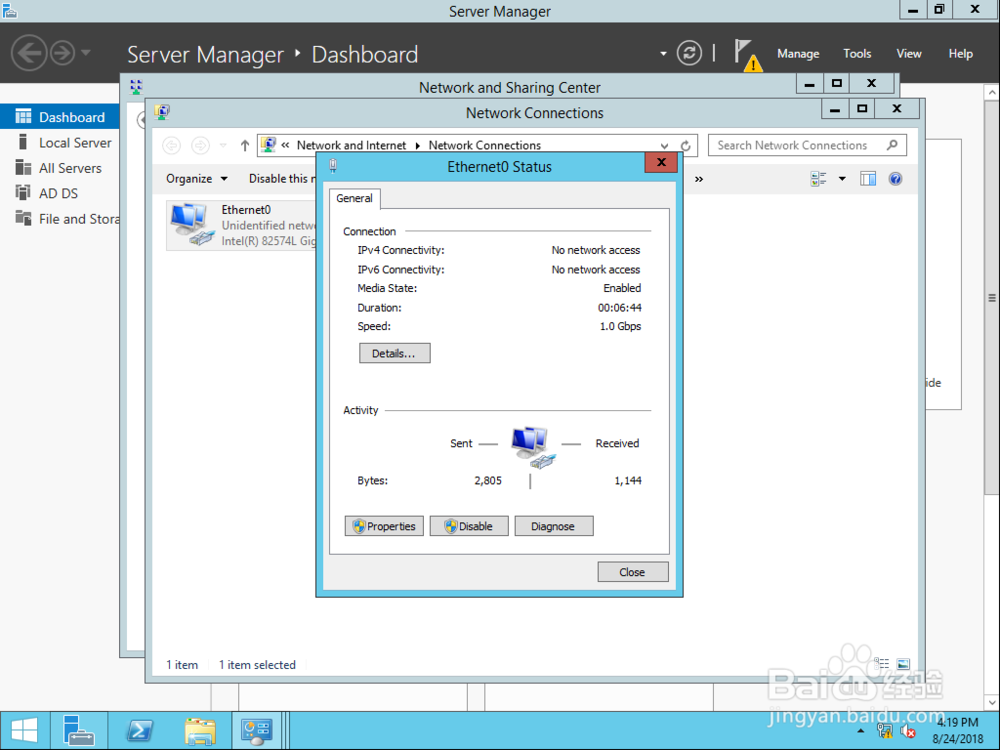Click the muted volume tray icon

[908, 731]
